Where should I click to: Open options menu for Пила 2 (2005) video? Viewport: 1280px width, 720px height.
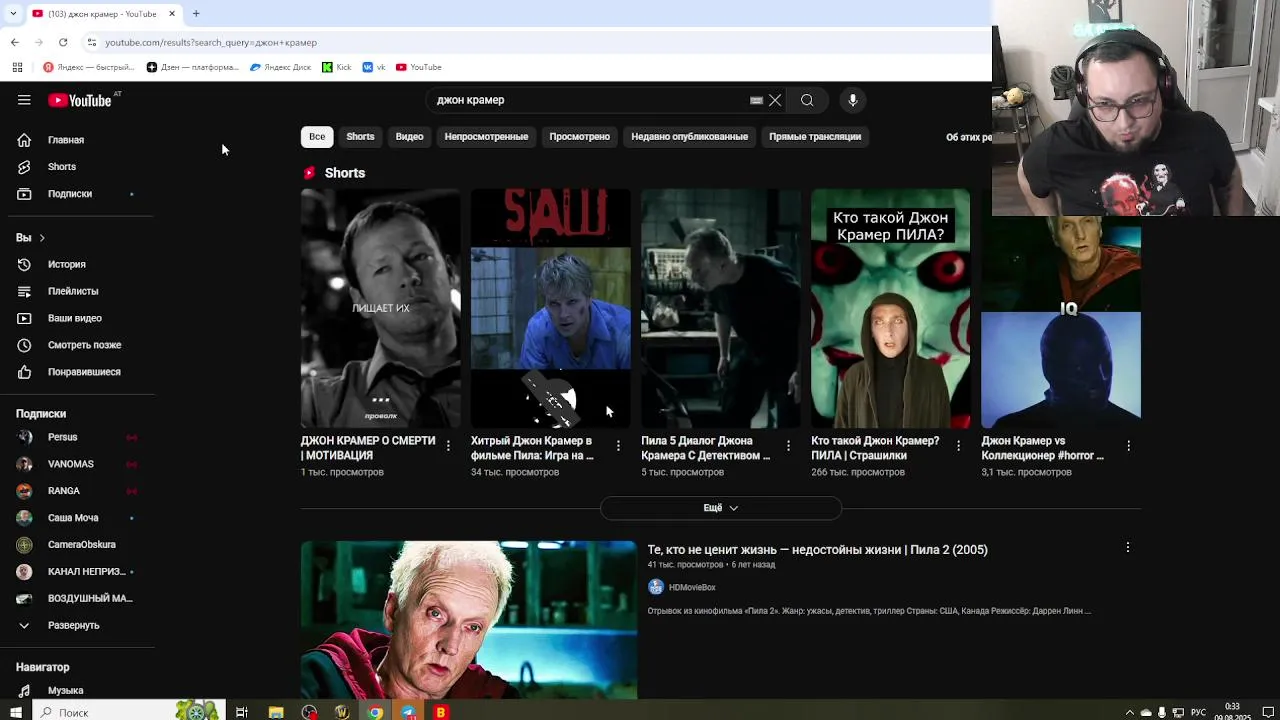click(x=1127, y=548)
